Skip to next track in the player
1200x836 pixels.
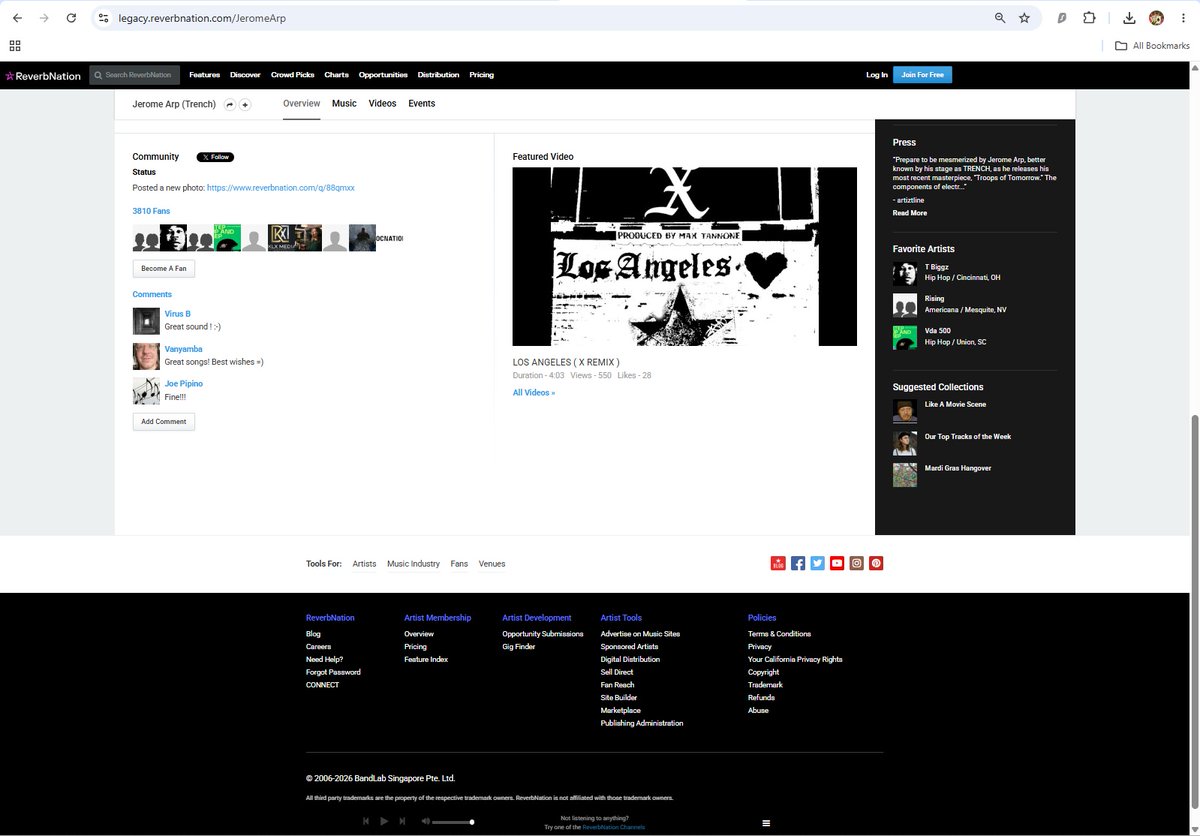click(402, 821)
